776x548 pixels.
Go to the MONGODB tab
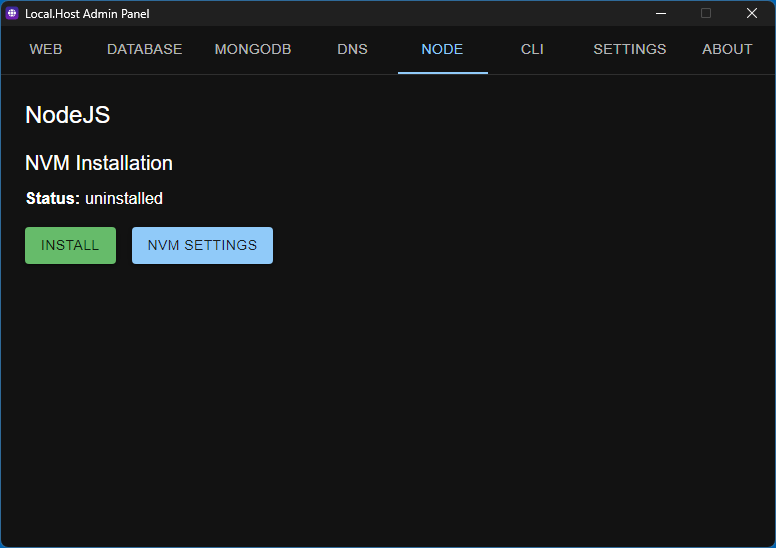coord(253,50)
